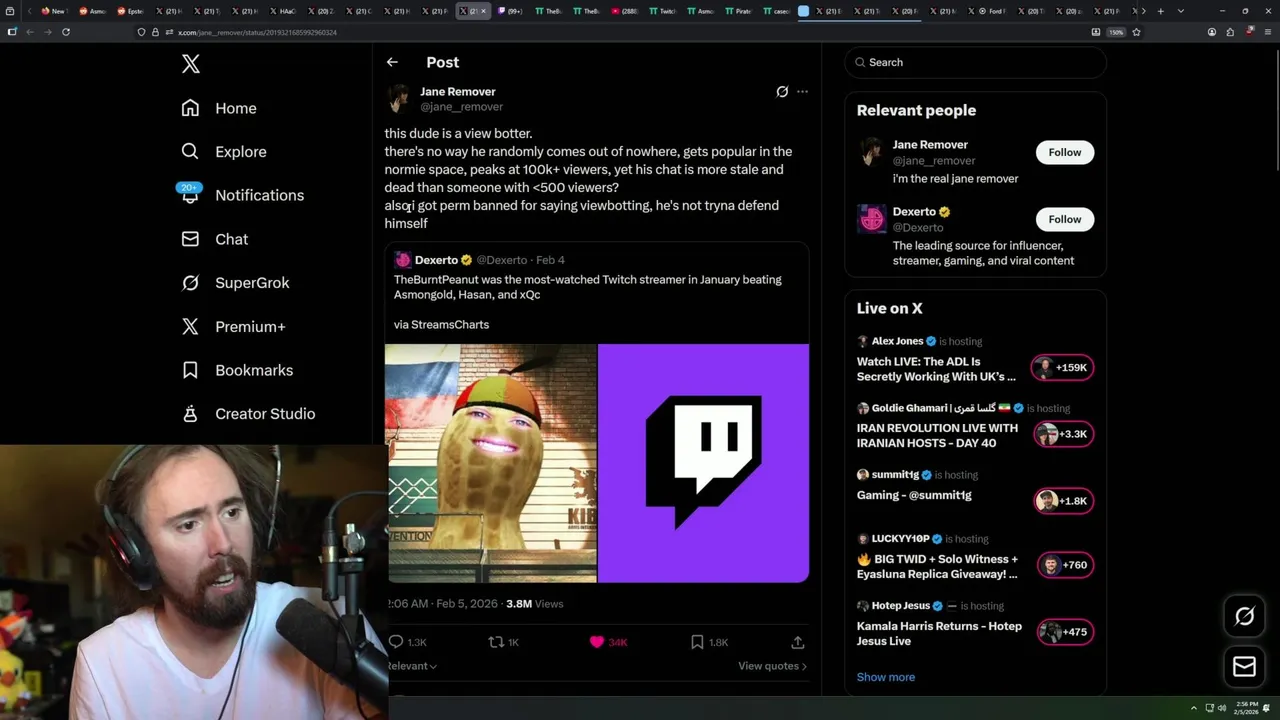1280x720 pixels.
Task: Join LUCKYY10P space with +760 badge
Action: 1065,565
